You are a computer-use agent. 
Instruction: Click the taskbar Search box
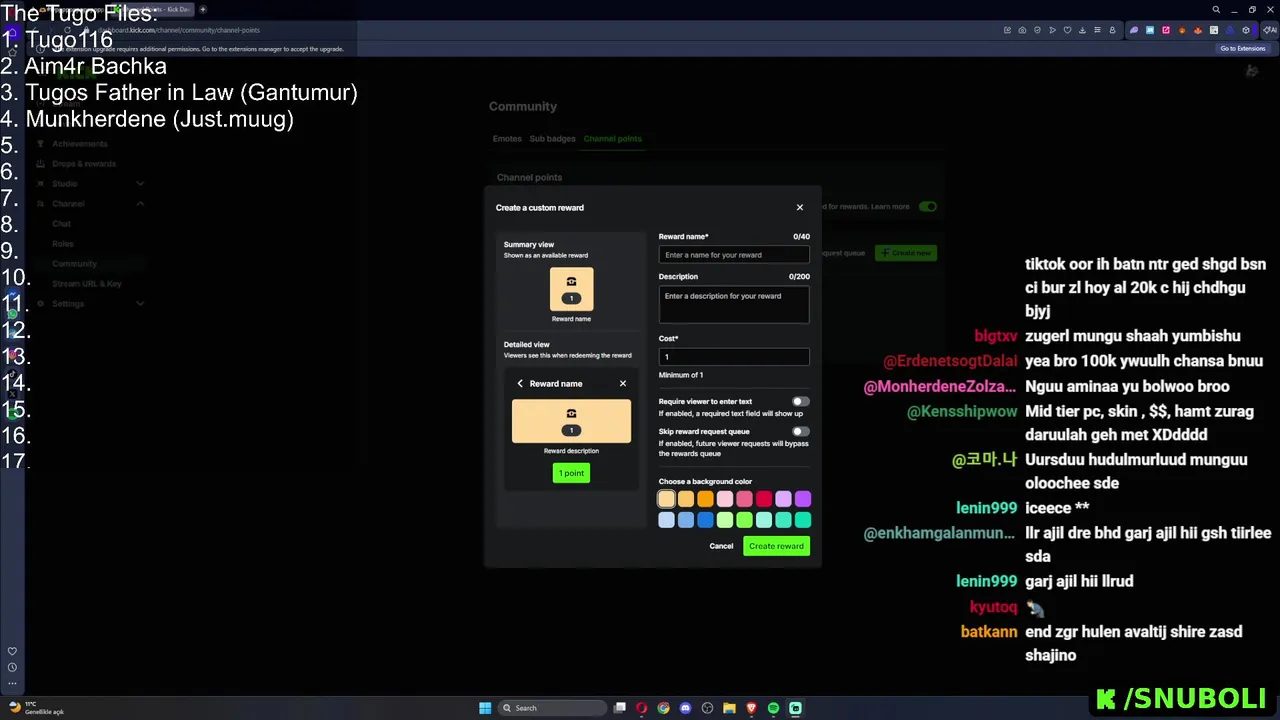pyautogui.click(x=552, y=708)
